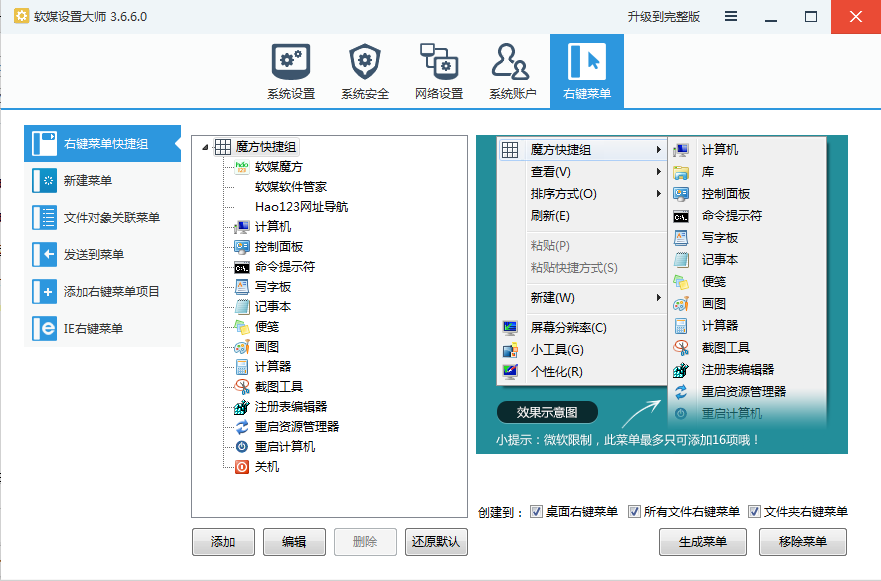This screenshot has width=881, height=581.
Task: Select Hao123网址导航 tree entry
Action: pyautogui.click(x=301, y=207)
